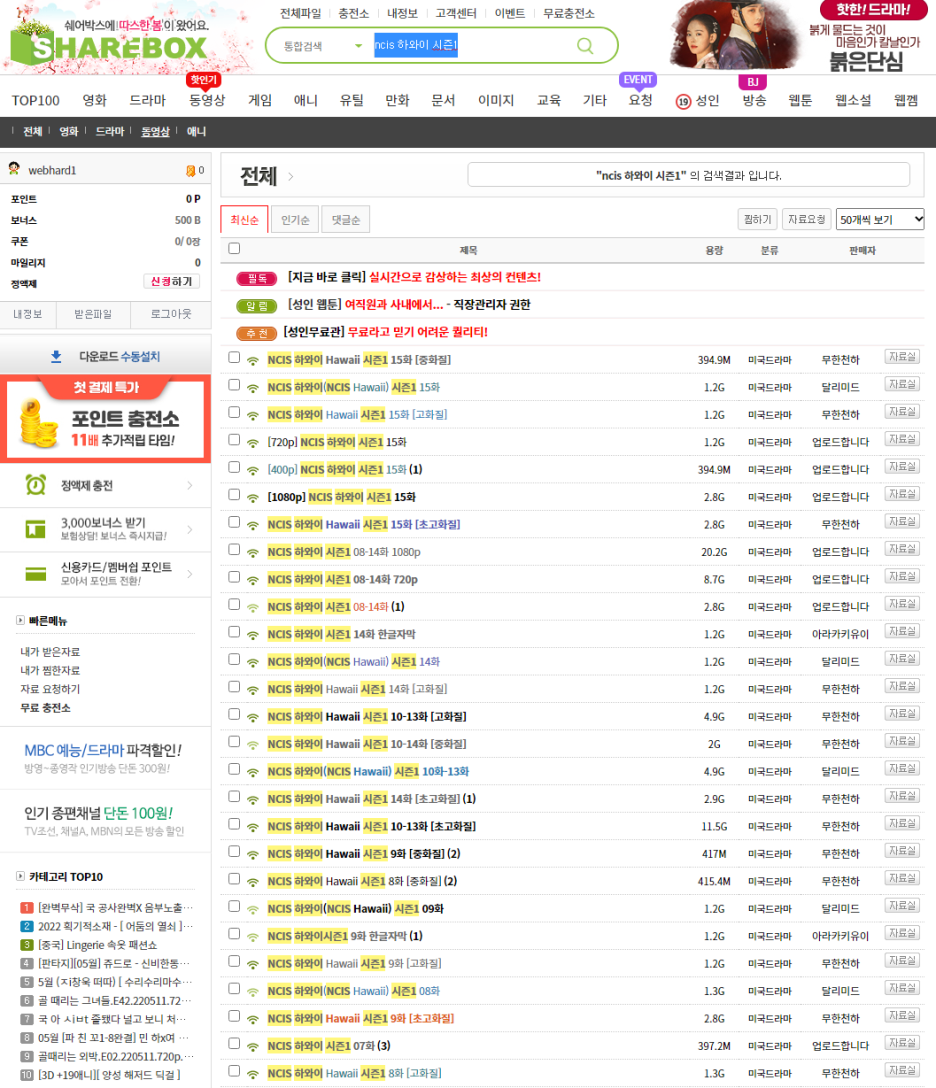Viewport: 936px width, 1088px height.
Task: Open the flat-rate recharge clock icon
Action: (35, 485)
